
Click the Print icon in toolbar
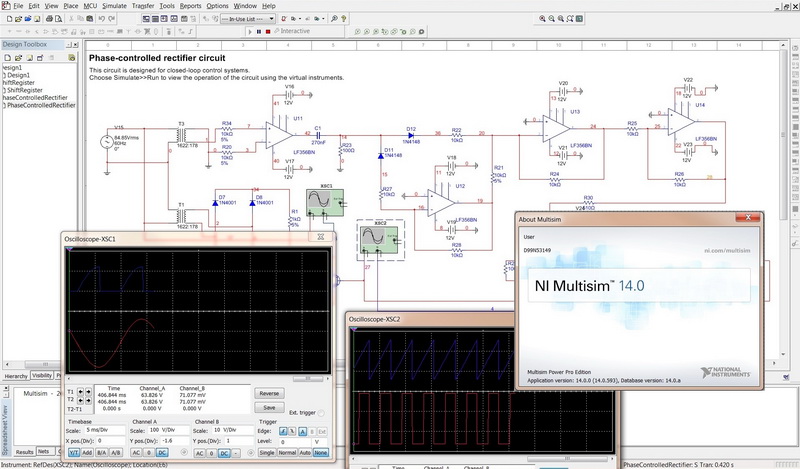[x=49, y=19]
